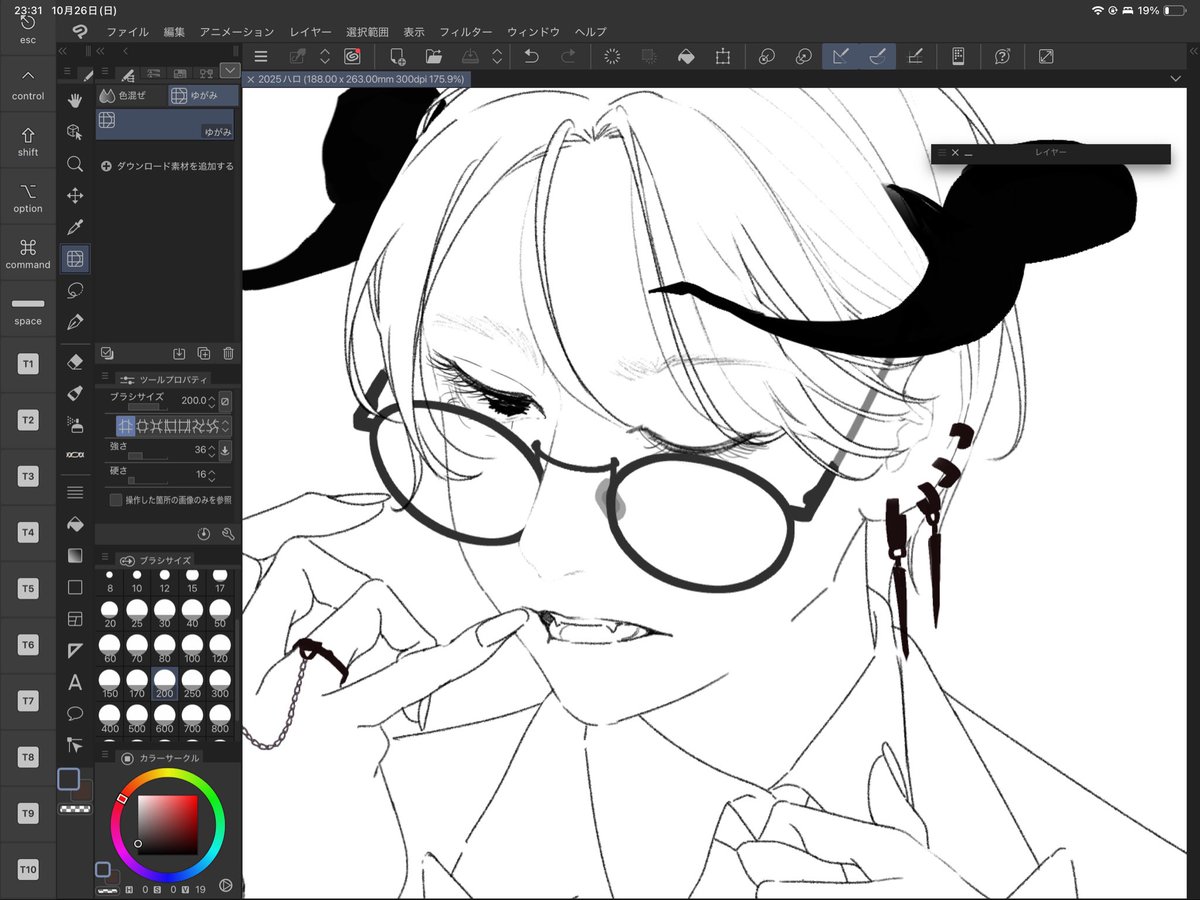Open the sub tool detail wrench icon

point(228,534)
